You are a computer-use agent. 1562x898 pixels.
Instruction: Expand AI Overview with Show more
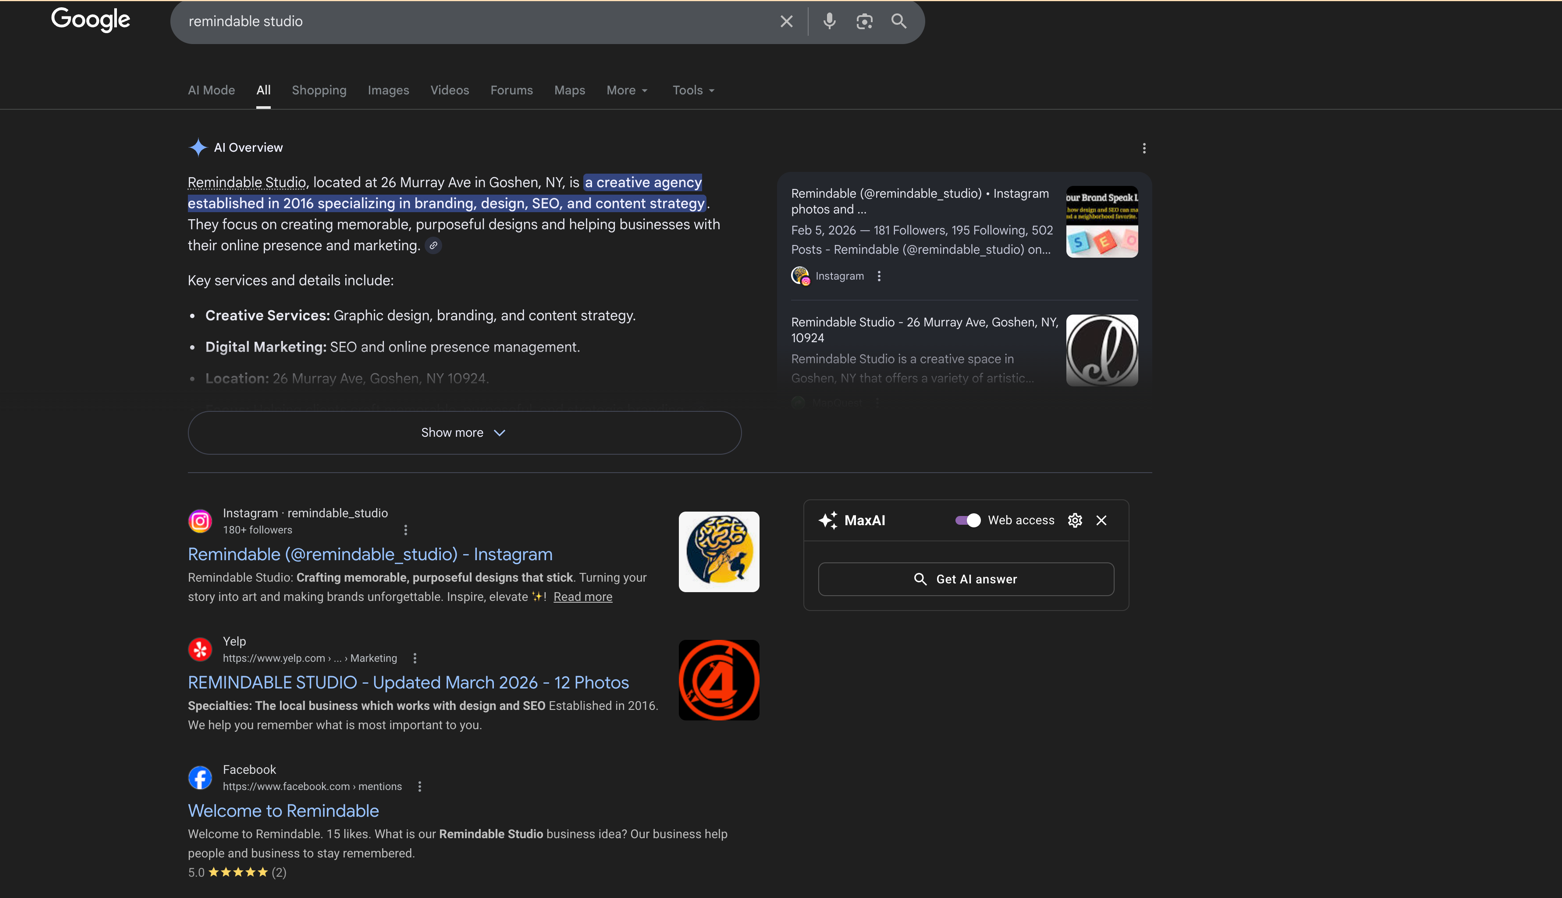point(464,433)
